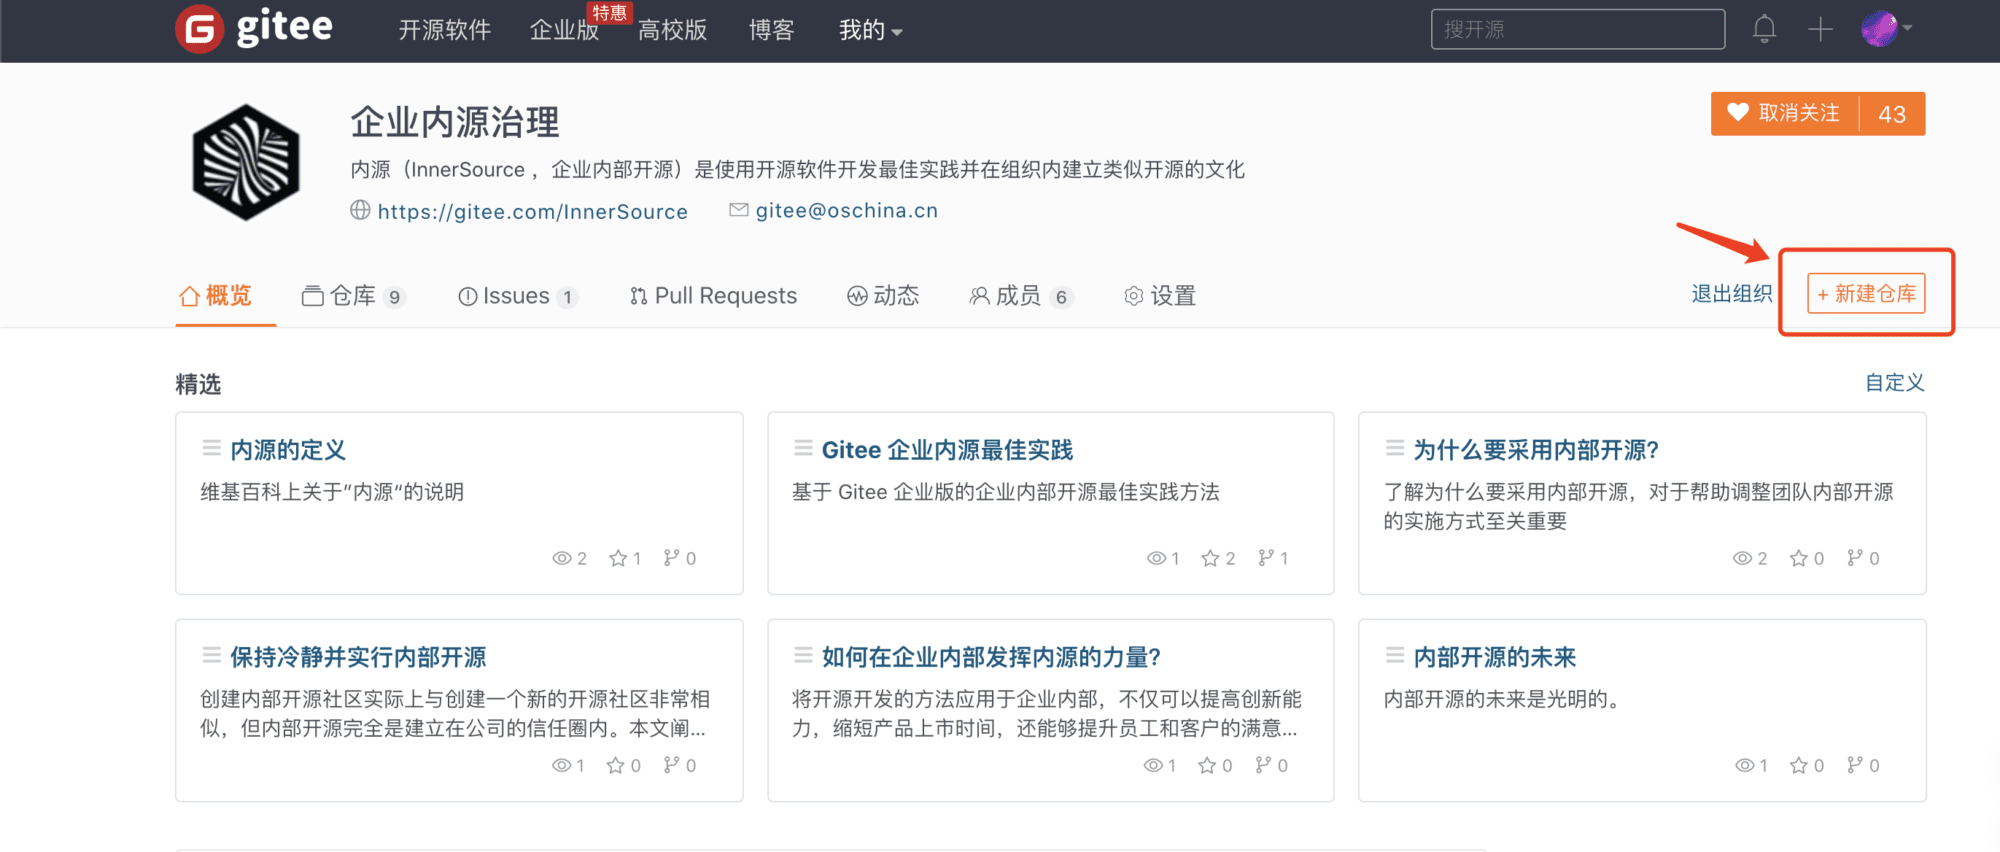Image resolution: width=2000 pixels, height=852 pixels.
Task: Click 退出组织 to leave organization
Action: click(1731, 293)
